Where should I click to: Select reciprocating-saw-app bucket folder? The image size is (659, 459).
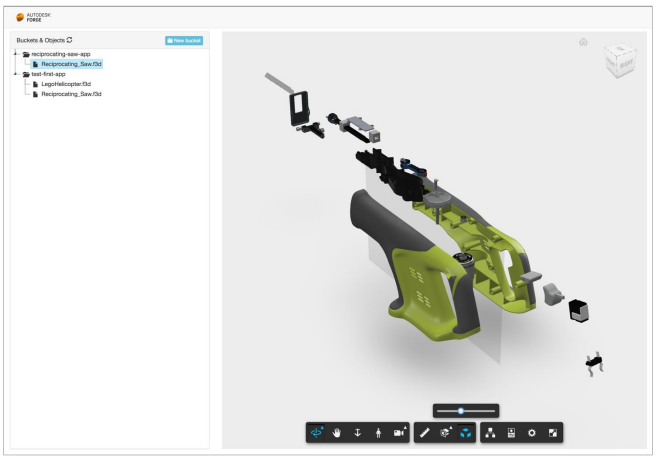coord(56,54)
